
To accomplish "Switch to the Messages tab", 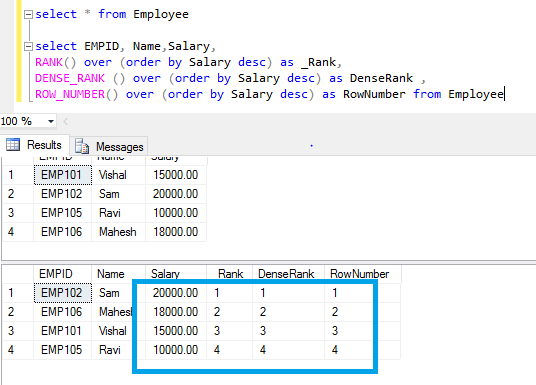I will tap(109, 146).
